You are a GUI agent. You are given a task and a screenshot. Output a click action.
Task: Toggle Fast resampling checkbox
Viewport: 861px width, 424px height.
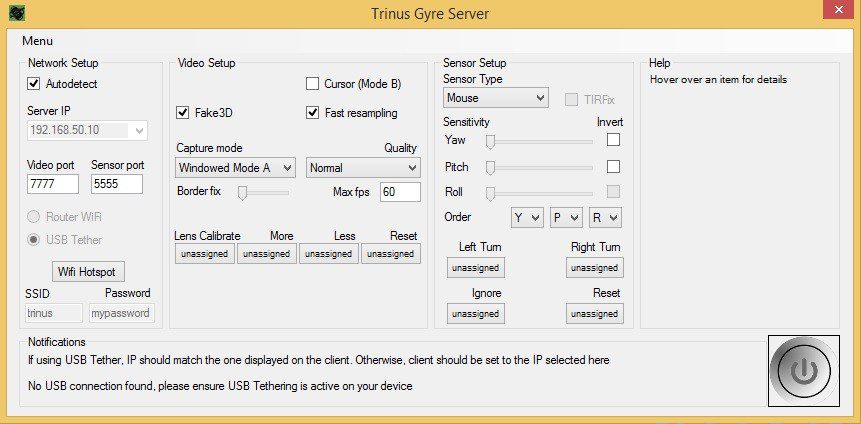pyautogui.click(x=312, y=113)
